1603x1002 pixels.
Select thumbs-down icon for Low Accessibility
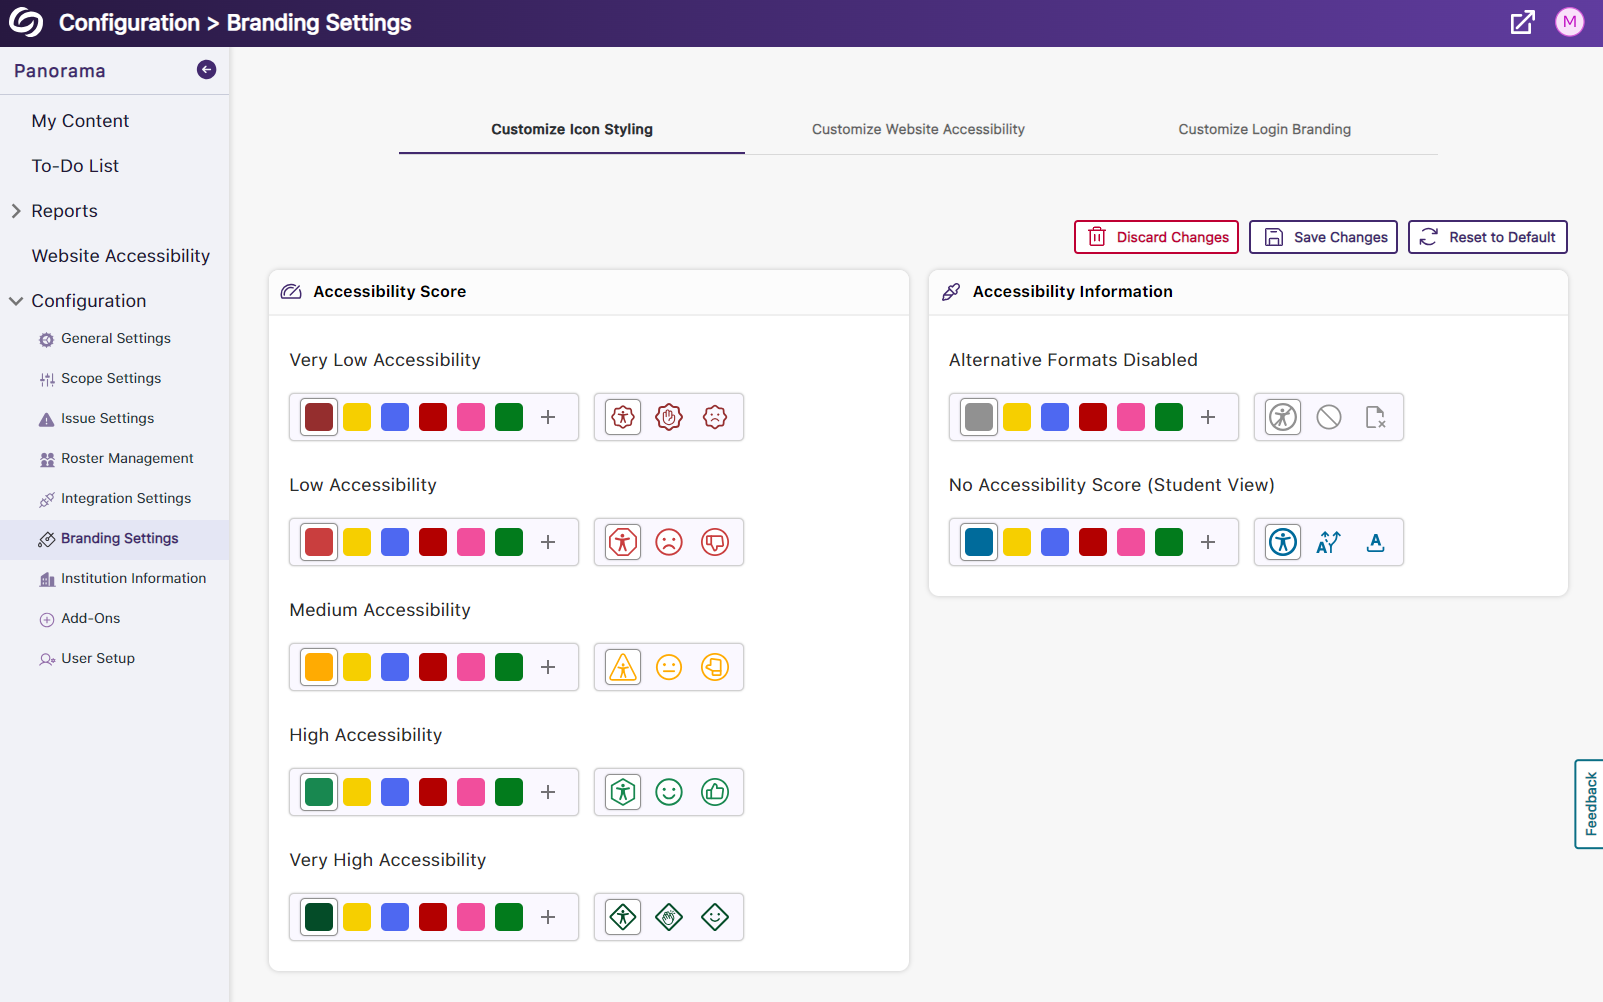(715, 542)
